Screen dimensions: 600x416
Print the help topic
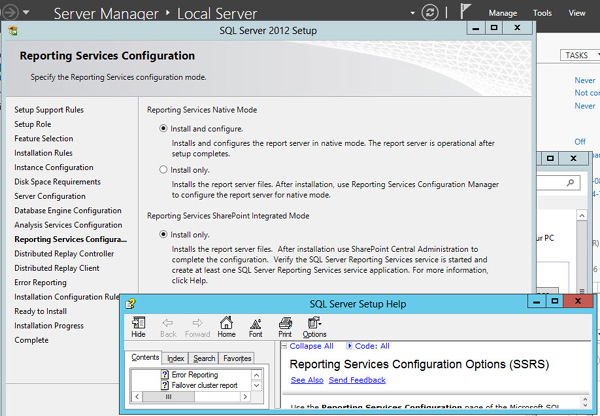(285, 327)
